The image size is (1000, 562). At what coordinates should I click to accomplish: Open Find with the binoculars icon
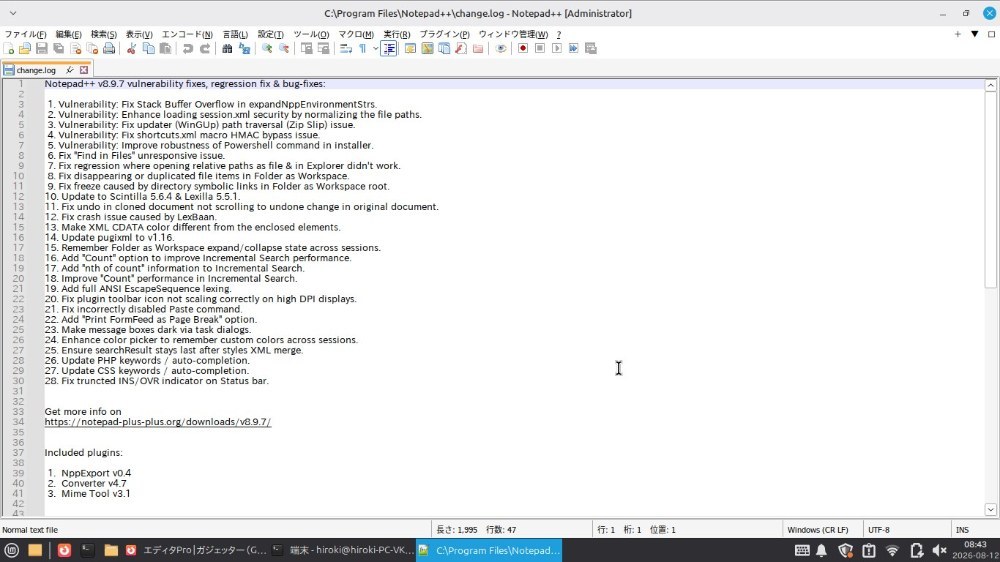[x=227, y=48]
